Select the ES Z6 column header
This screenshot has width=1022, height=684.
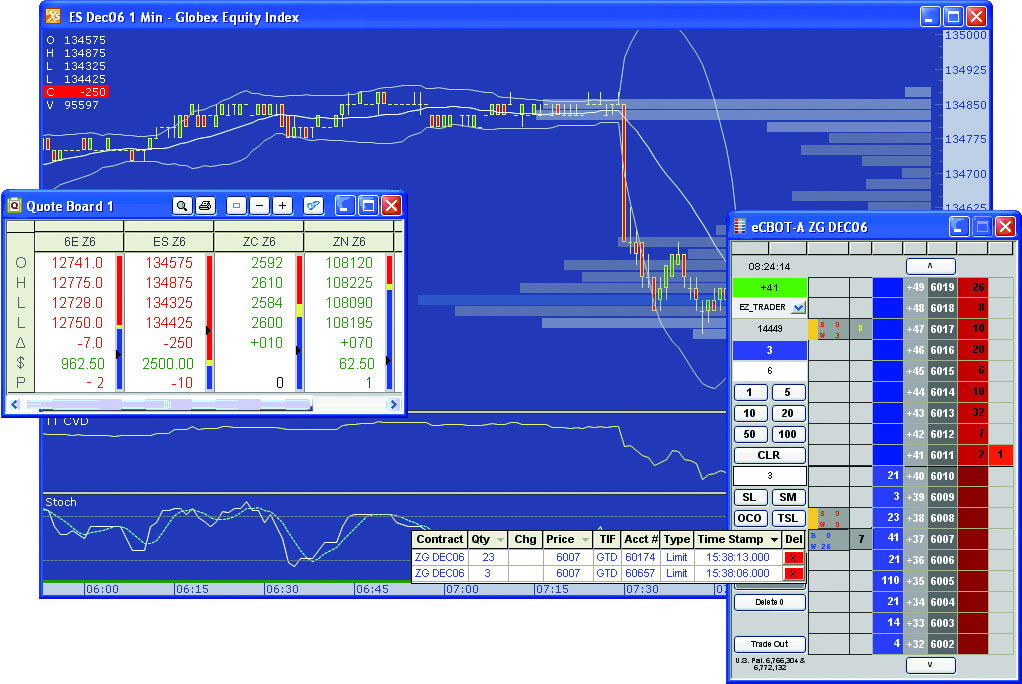[x=169, y=242]
